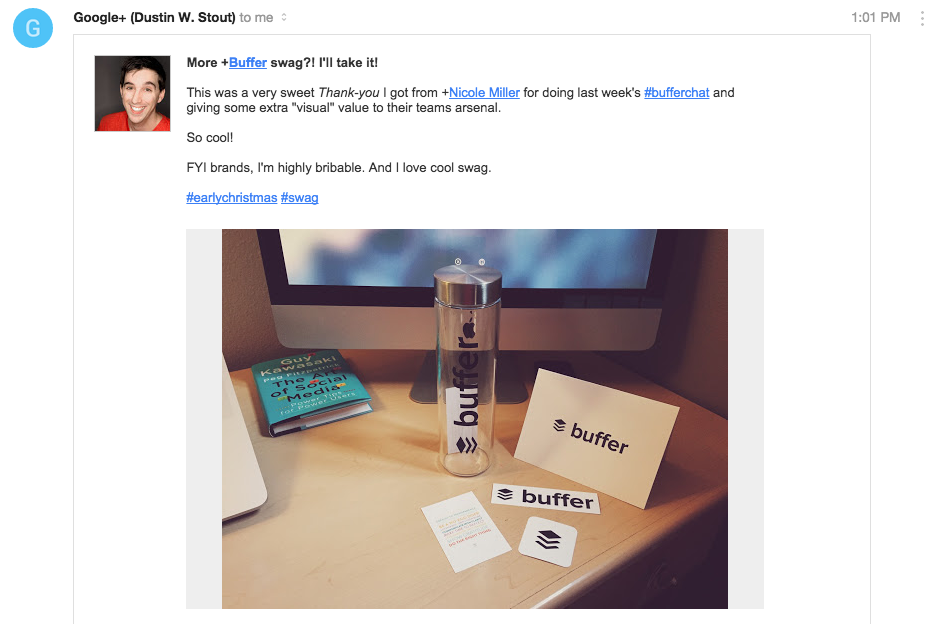Click the 'So cool!' paragraph
Viewport: 945px width, 624px height.
[210, 137]
